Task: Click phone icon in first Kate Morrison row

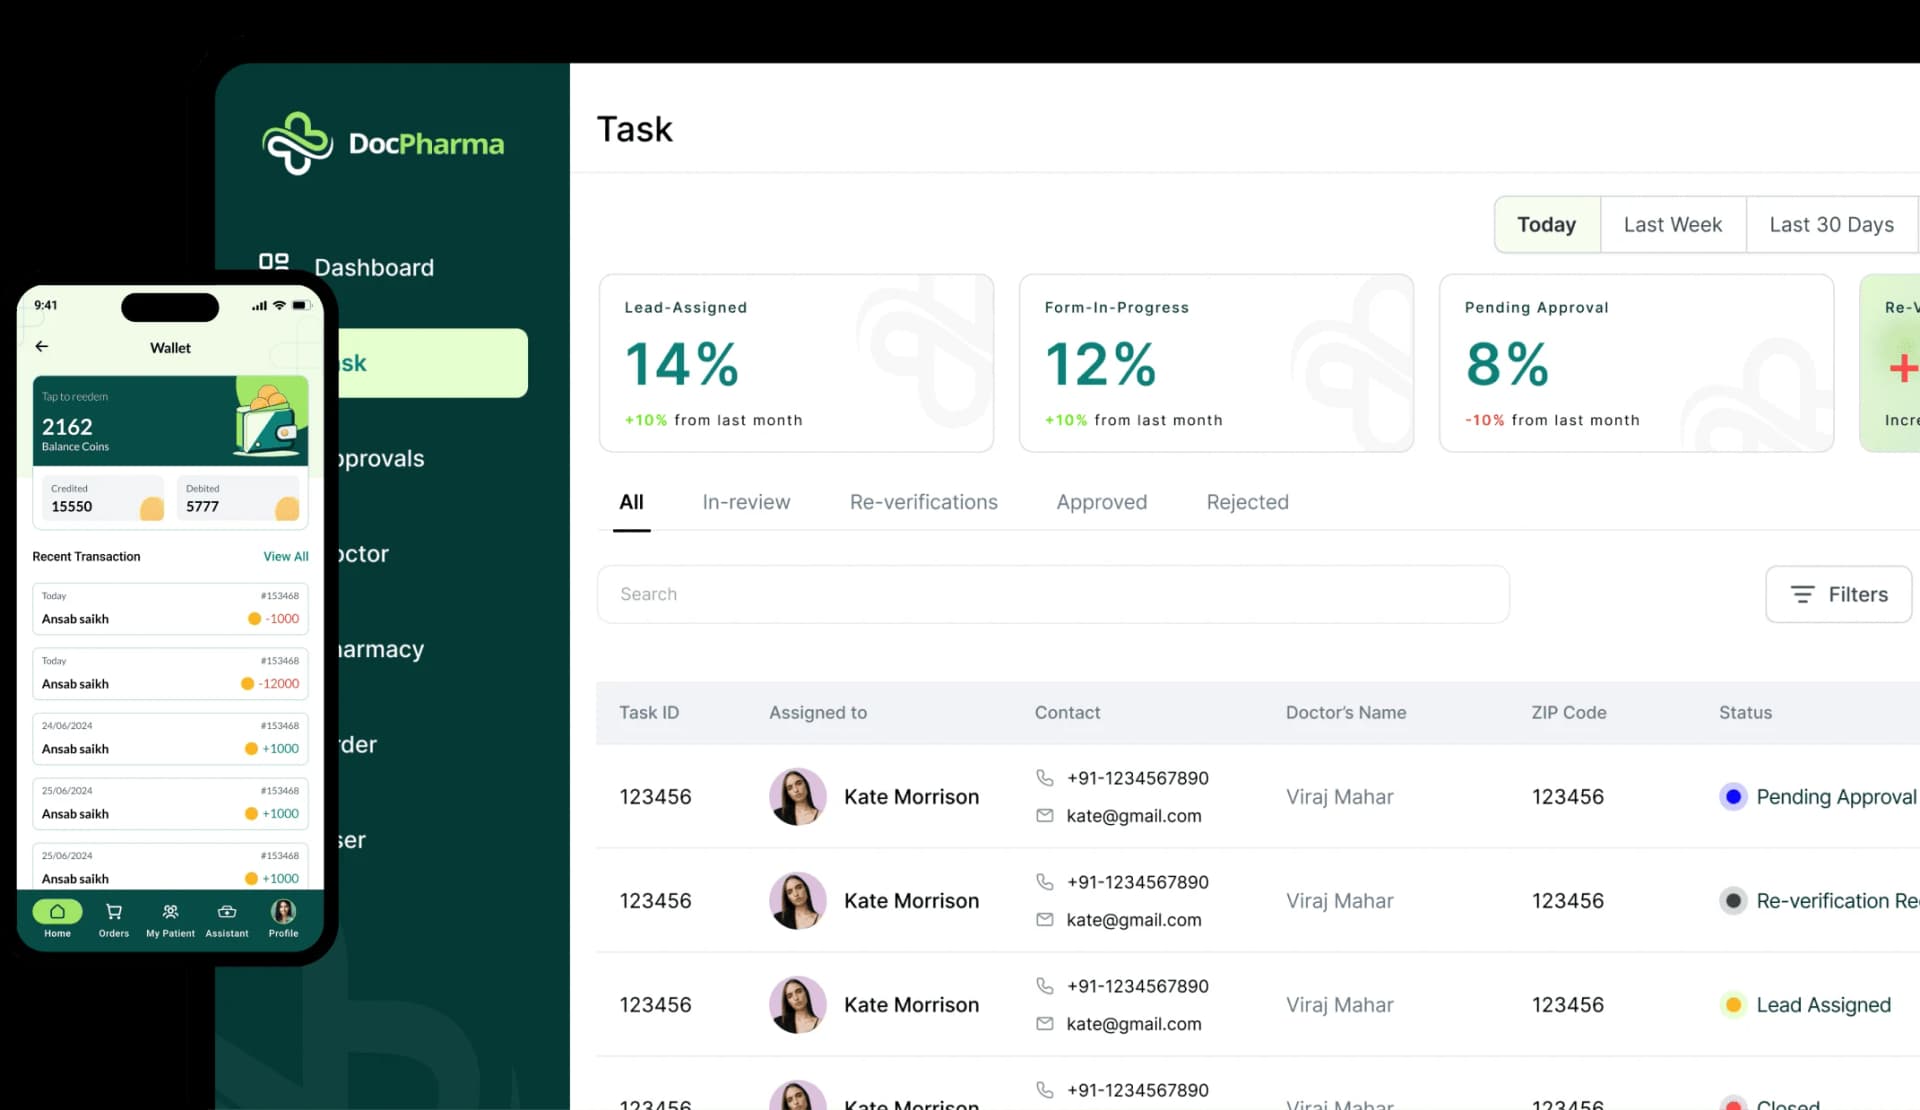Action: 1045,777
